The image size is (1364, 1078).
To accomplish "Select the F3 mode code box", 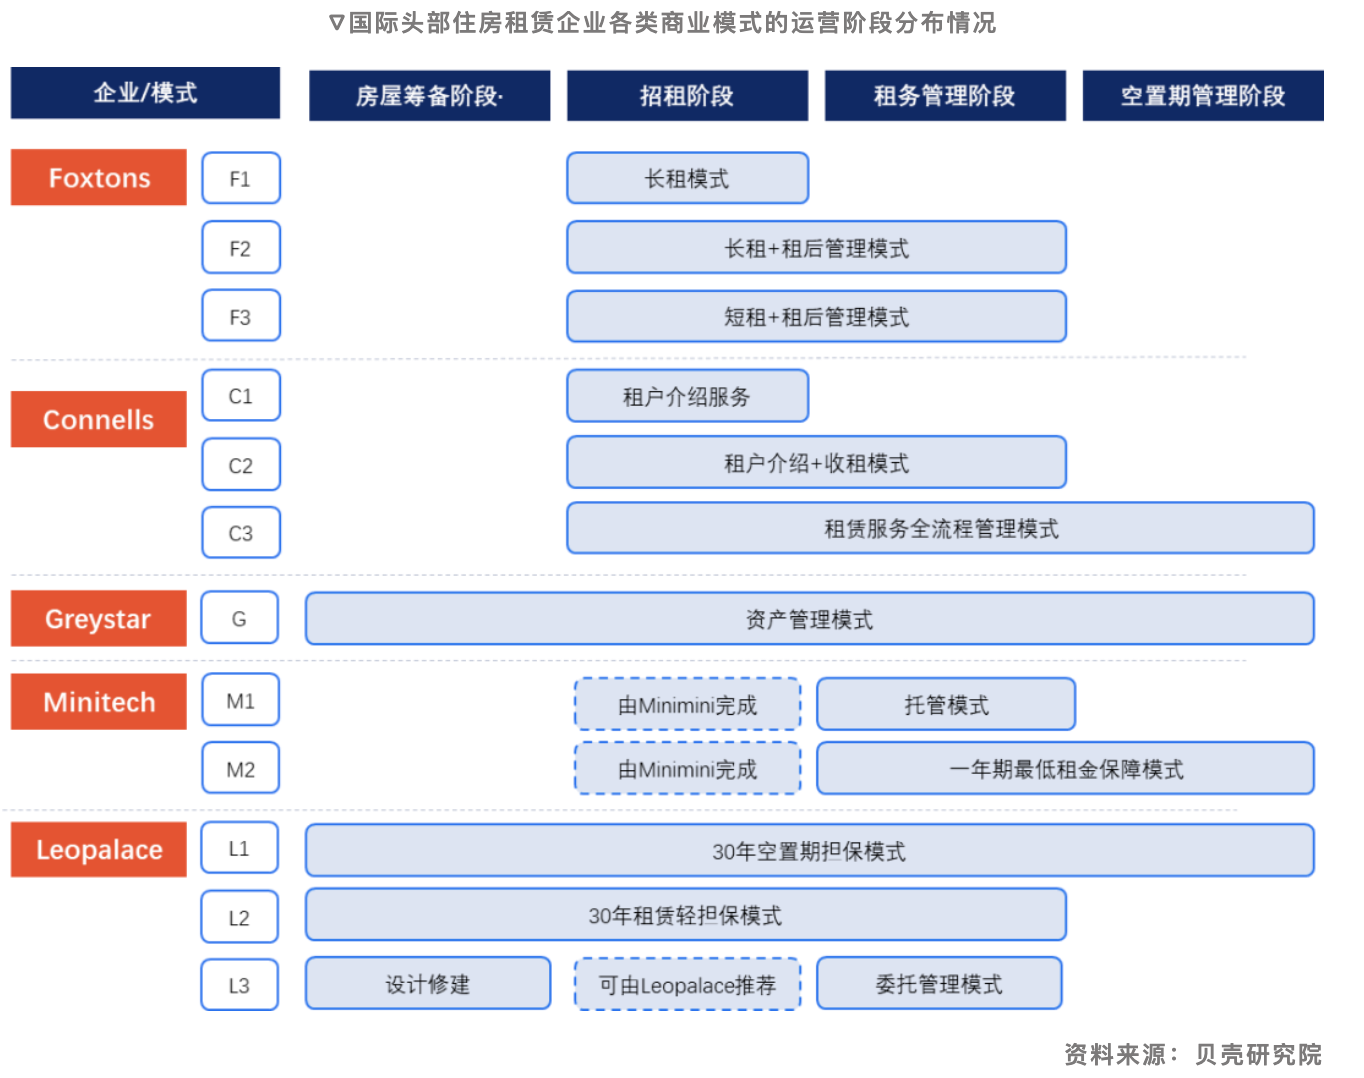I will tap(240, 315).
